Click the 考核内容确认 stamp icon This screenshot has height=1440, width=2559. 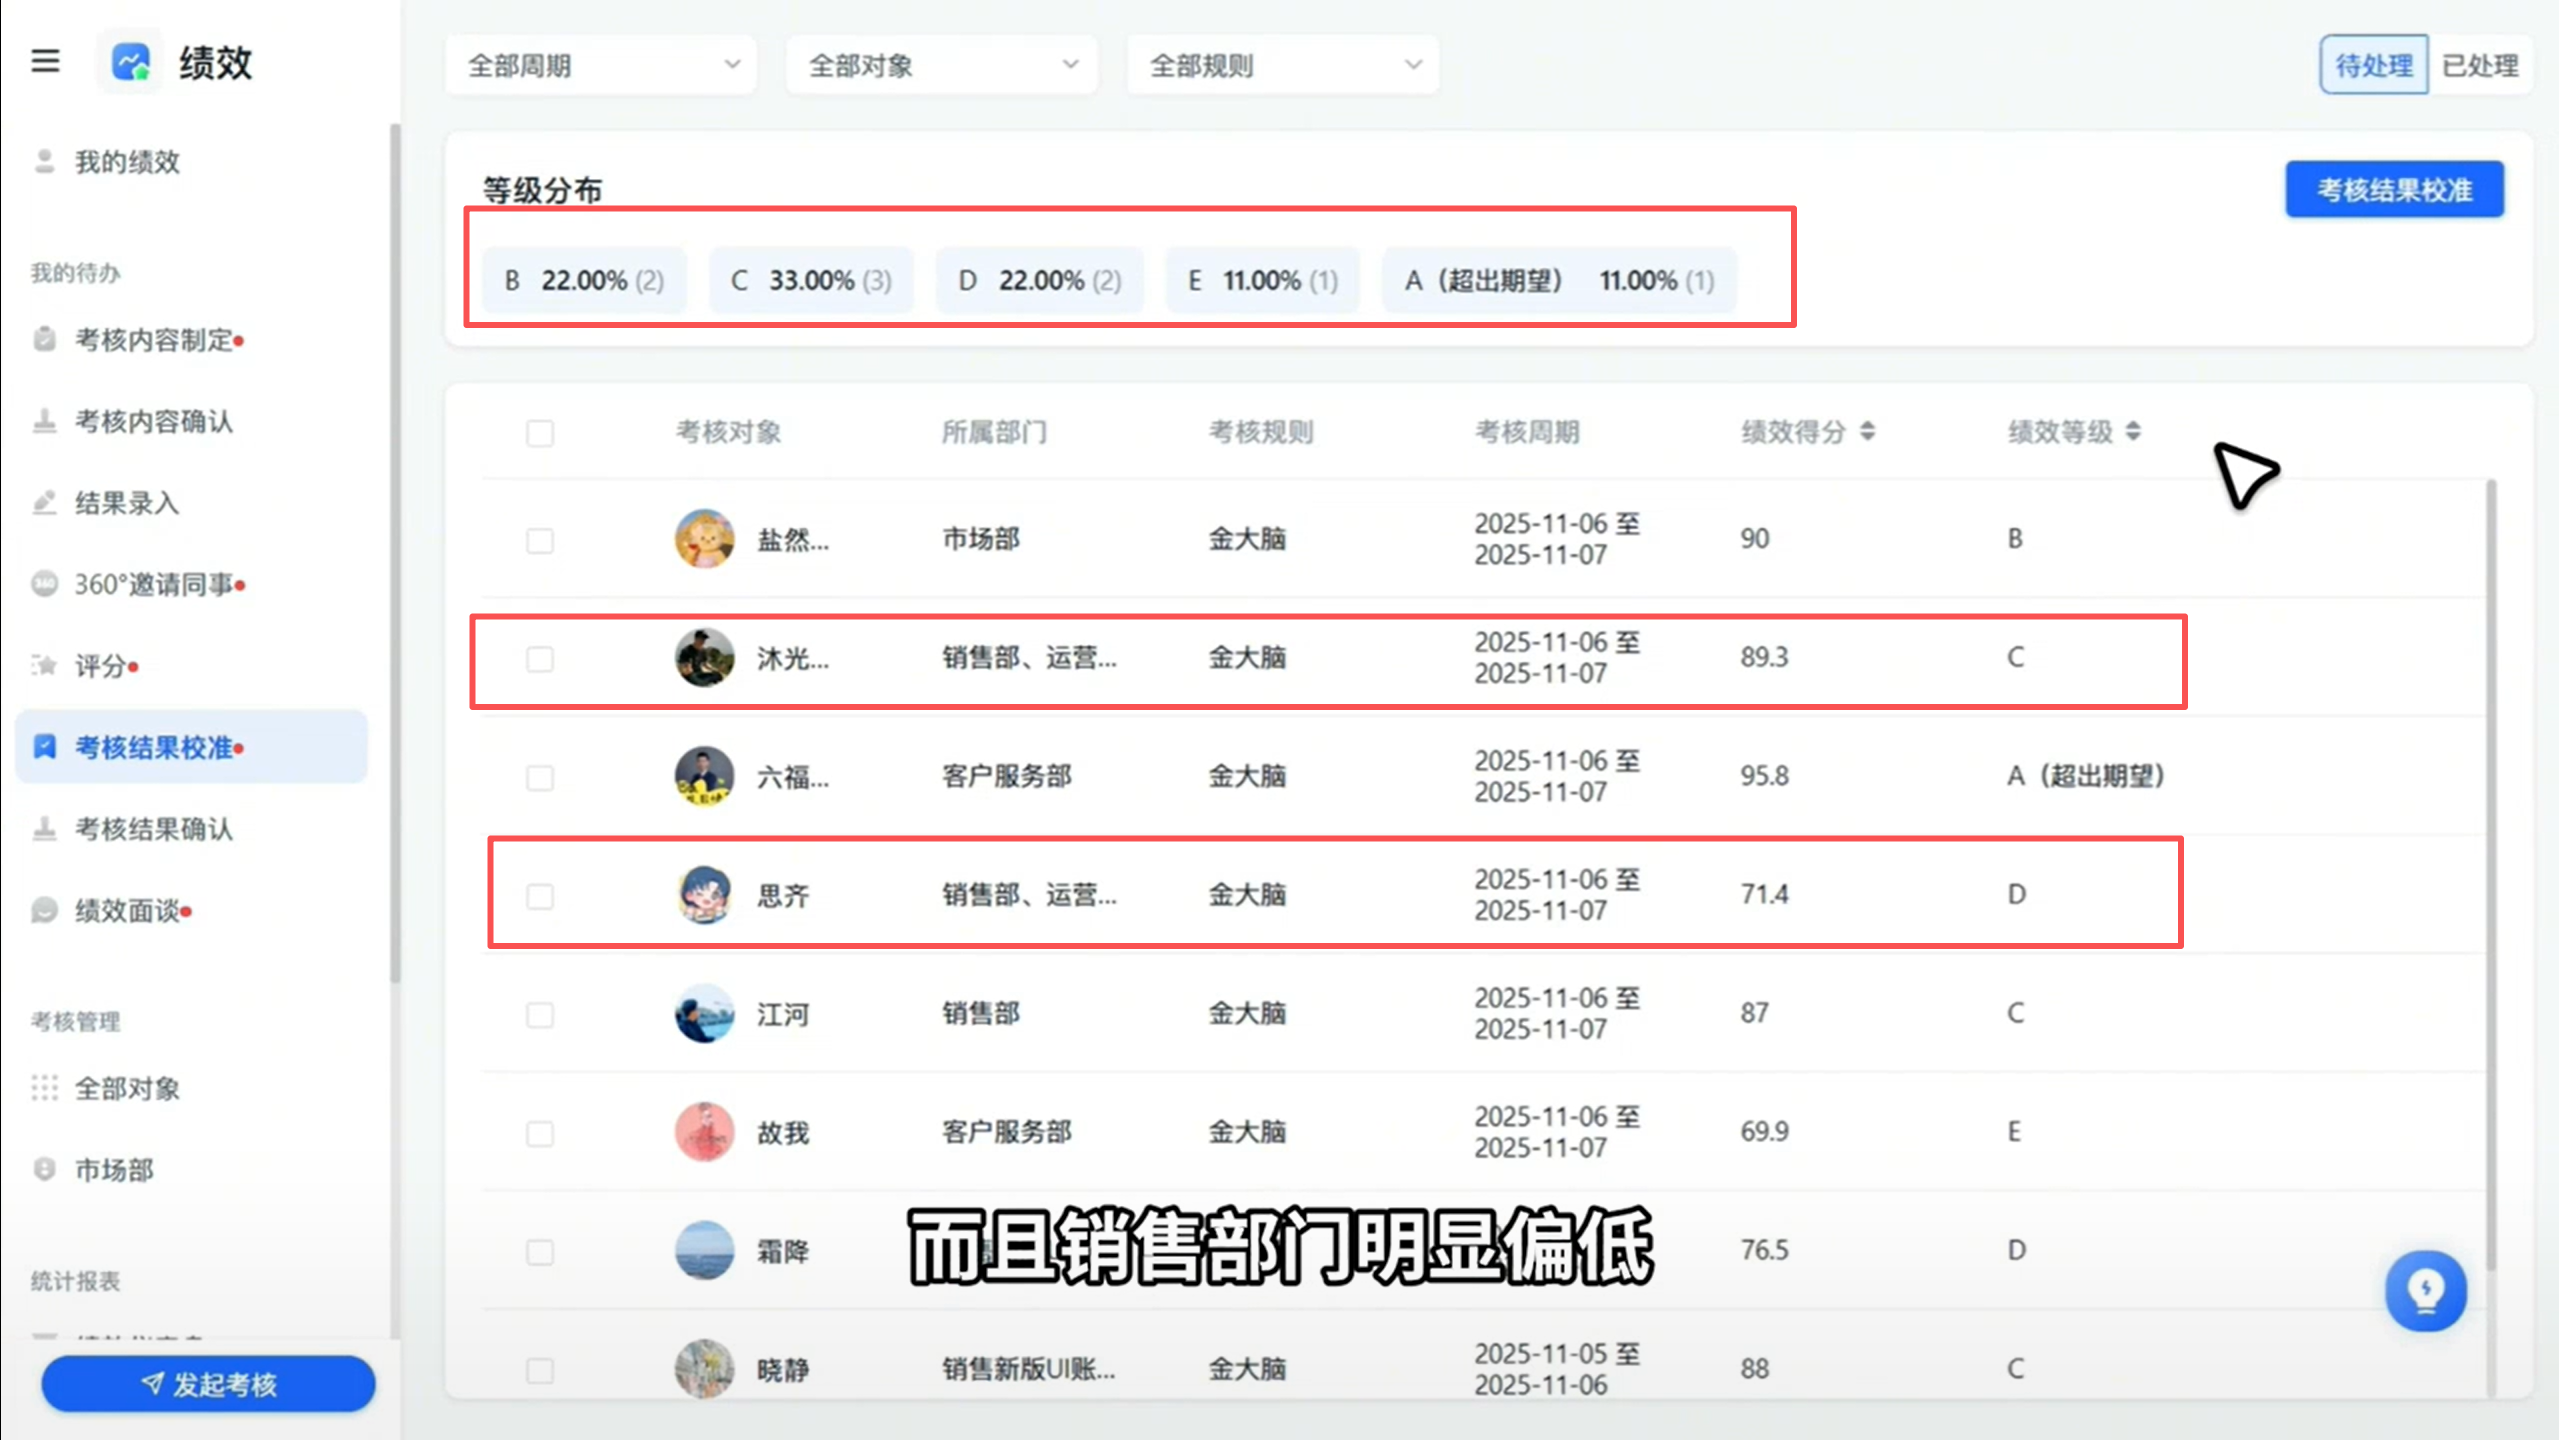tap(44, 421)
